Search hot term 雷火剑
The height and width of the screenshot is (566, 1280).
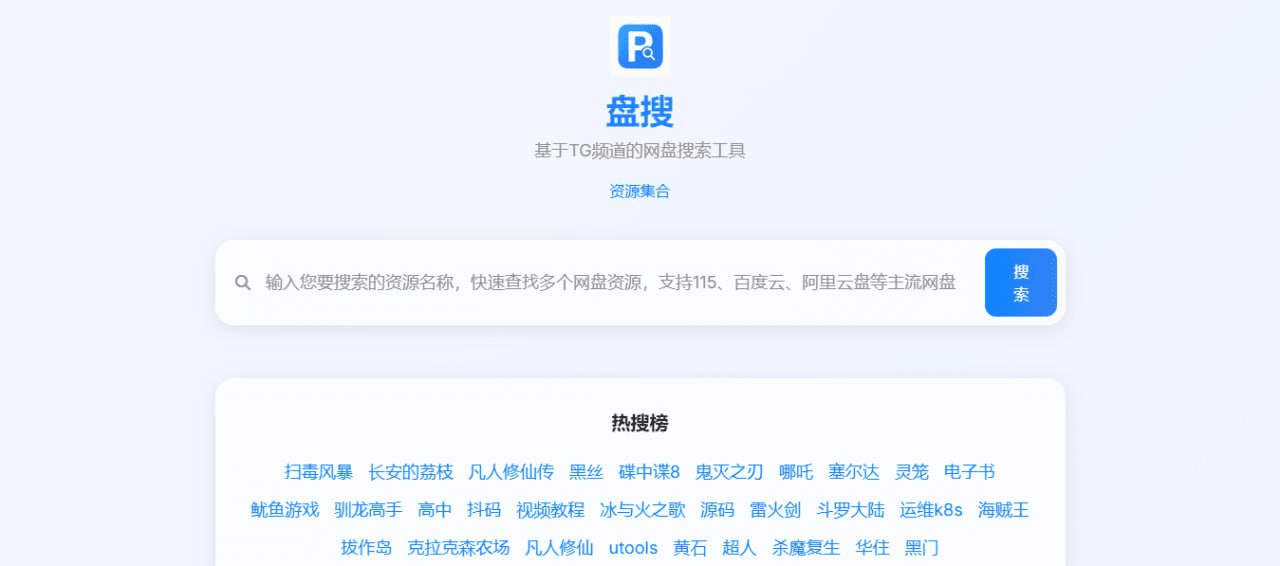pos(776,510)
